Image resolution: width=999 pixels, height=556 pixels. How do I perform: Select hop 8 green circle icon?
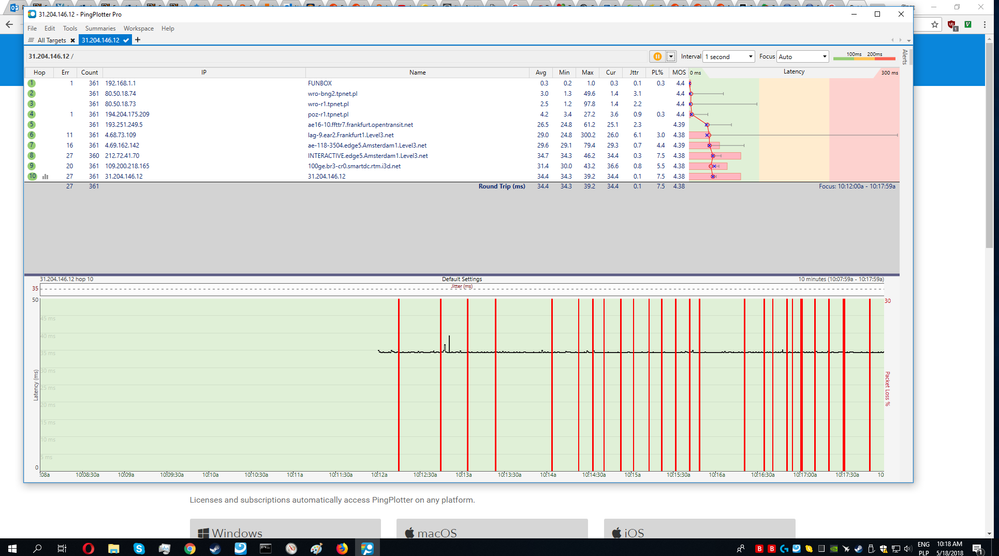tap(32, 156)
